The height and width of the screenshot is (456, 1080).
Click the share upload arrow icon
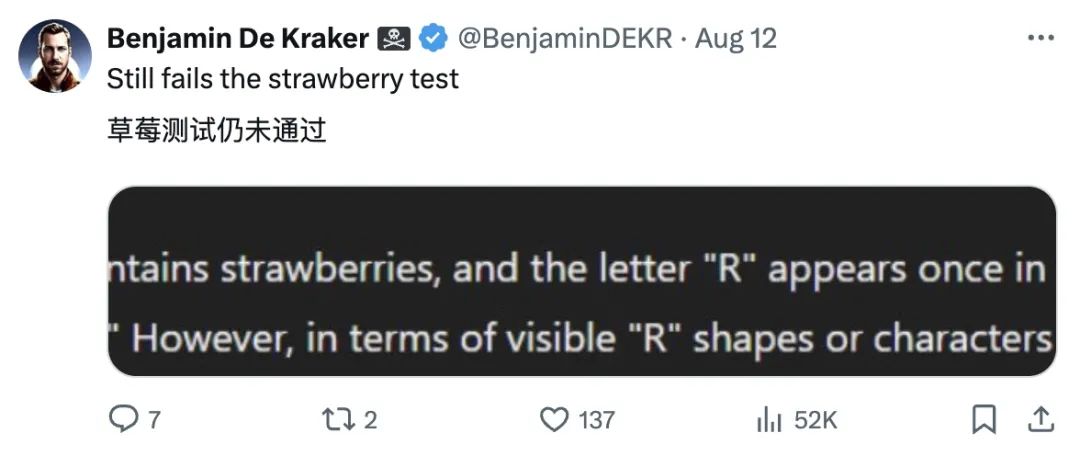tap(1040, 418)
